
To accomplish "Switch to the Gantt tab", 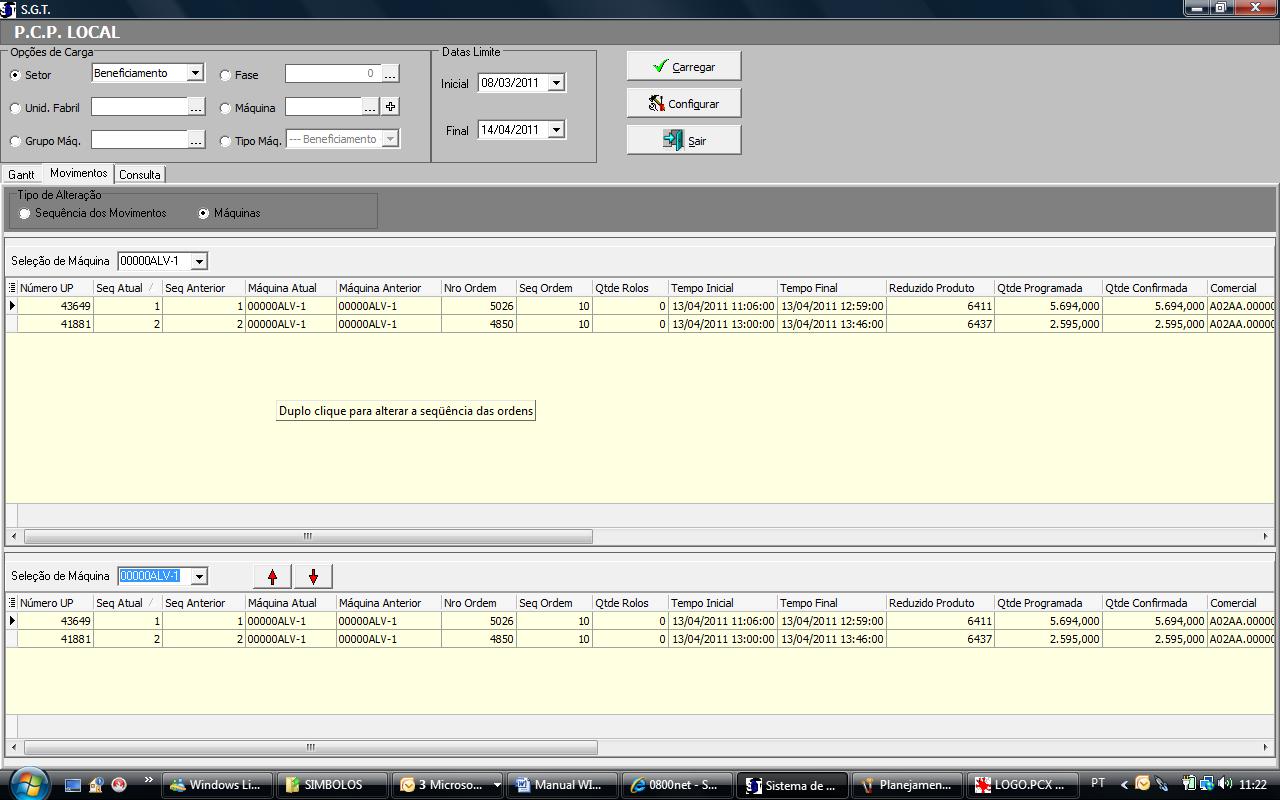I will (22, 174).
